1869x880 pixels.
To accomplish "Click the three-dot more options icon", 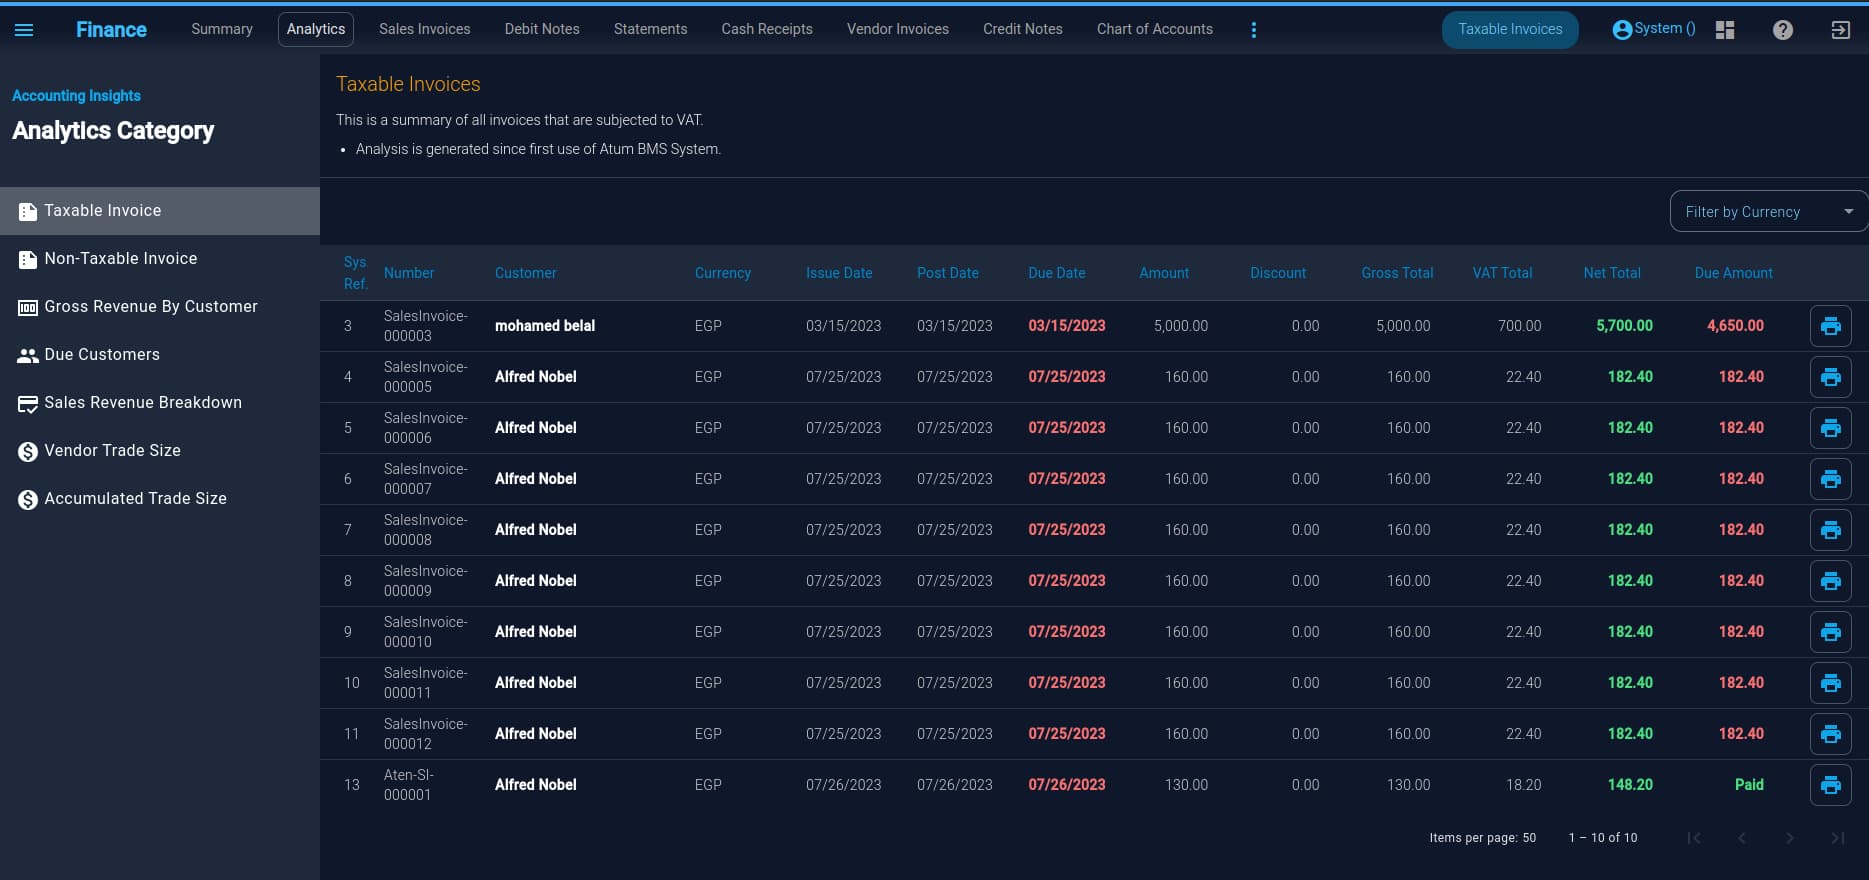I will pyautogui.click(x=1253, y=30).
